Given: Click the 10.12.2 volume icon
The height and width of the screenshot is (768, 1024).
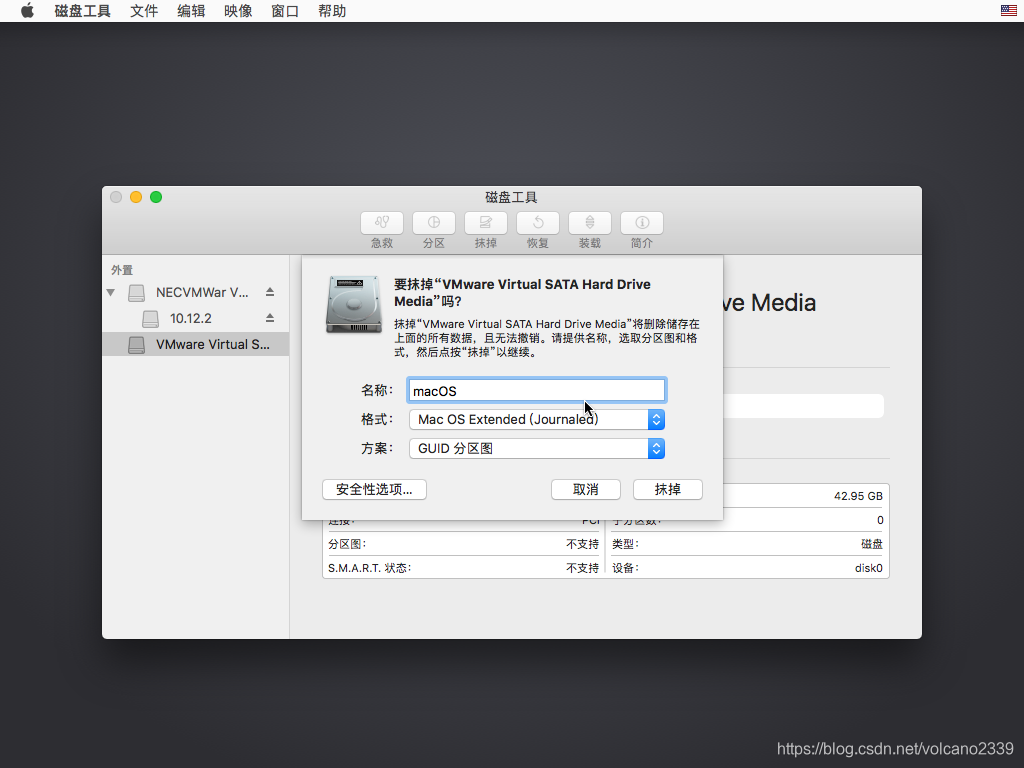Looking at the screenshot, I should tap(151, 319).
